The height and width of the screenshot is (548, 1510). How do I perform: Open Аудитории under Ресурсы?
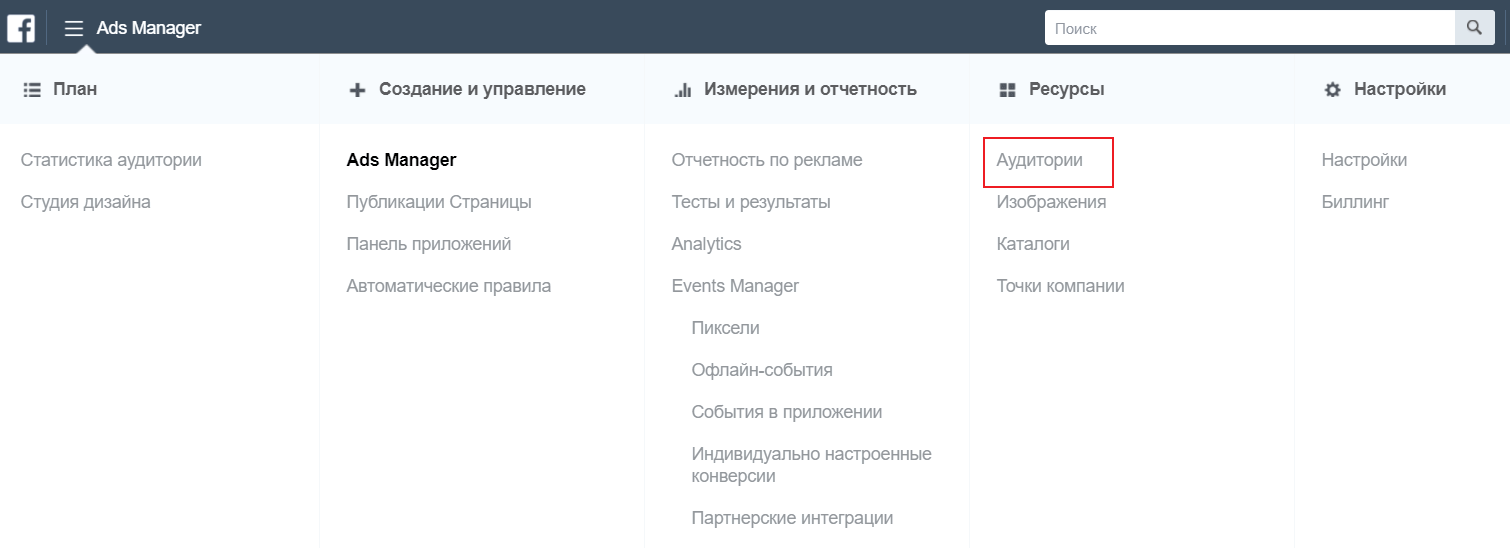(1040, 160)
